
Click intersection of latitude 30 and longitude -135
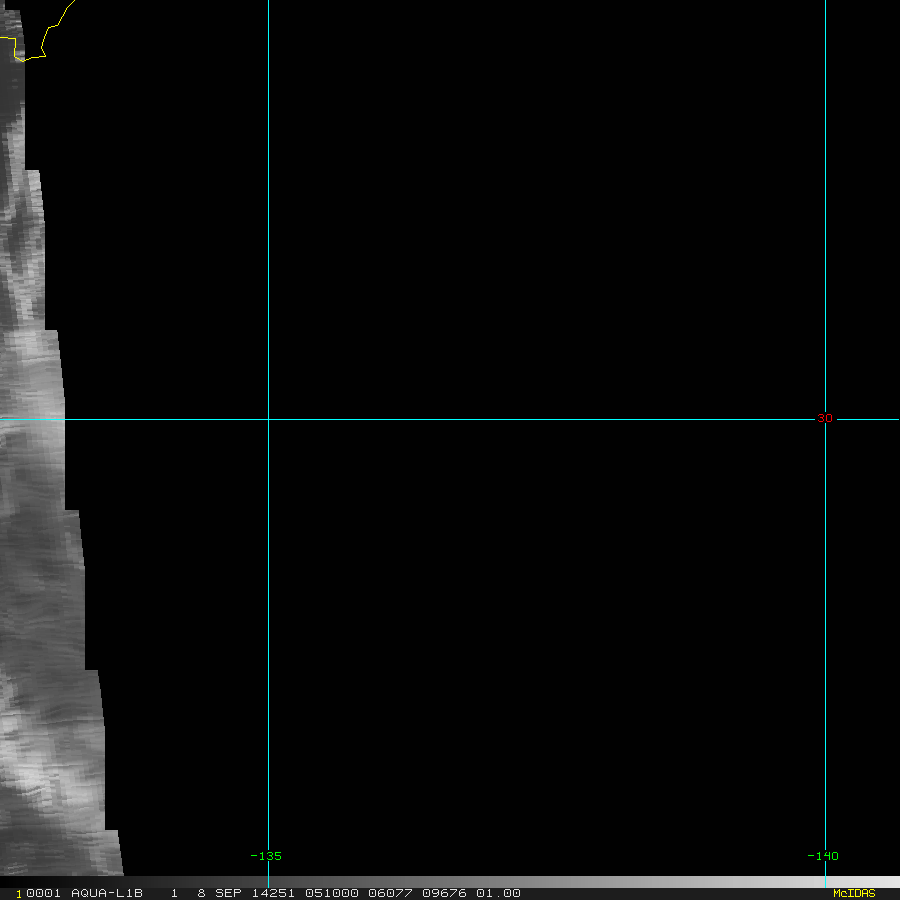269,420
